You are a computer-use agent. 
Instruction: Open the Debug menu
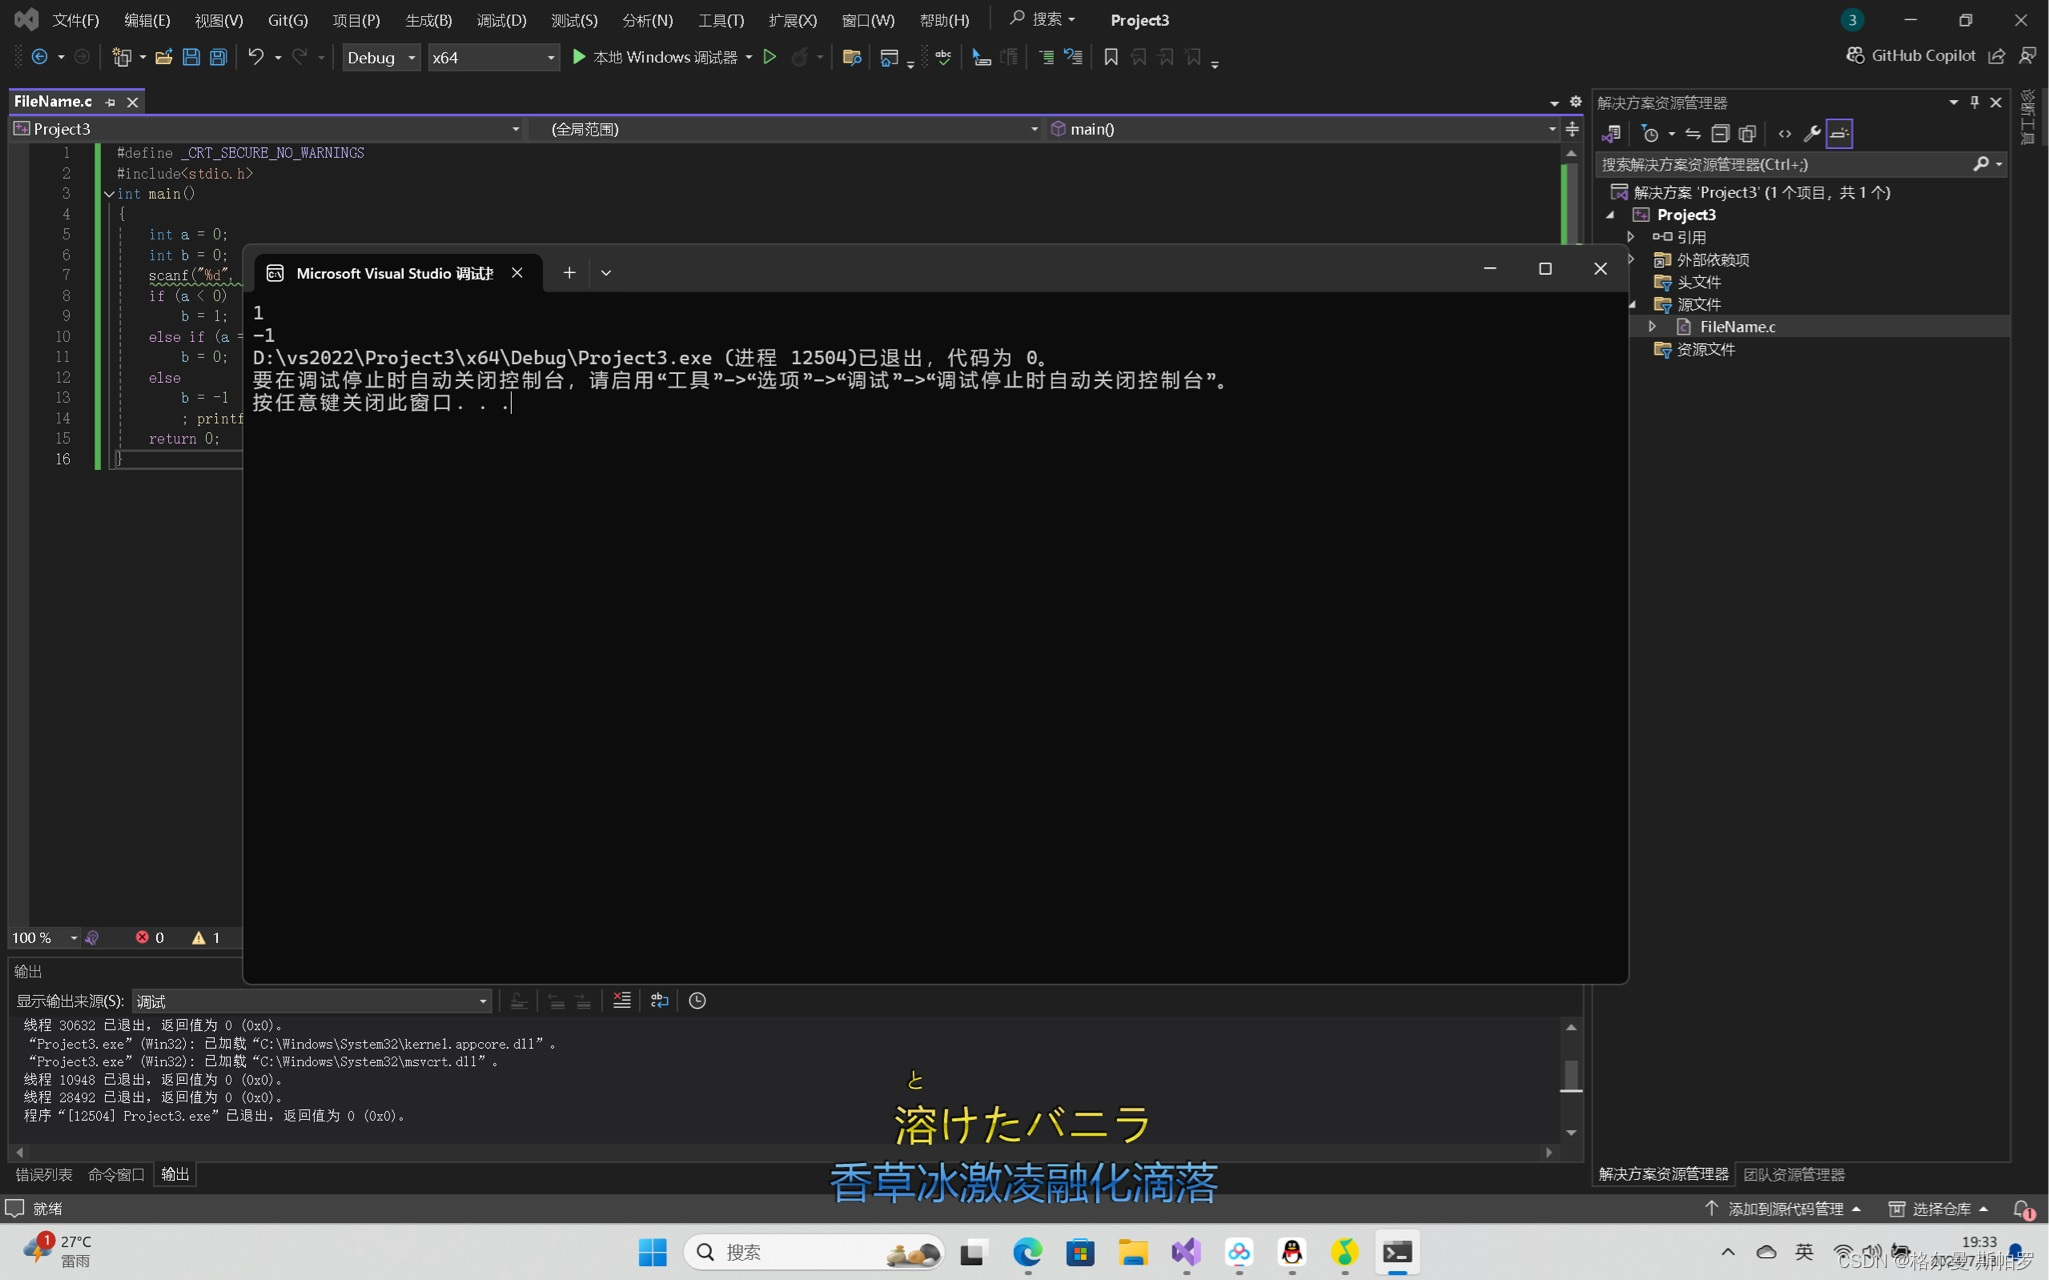point(501,20)
